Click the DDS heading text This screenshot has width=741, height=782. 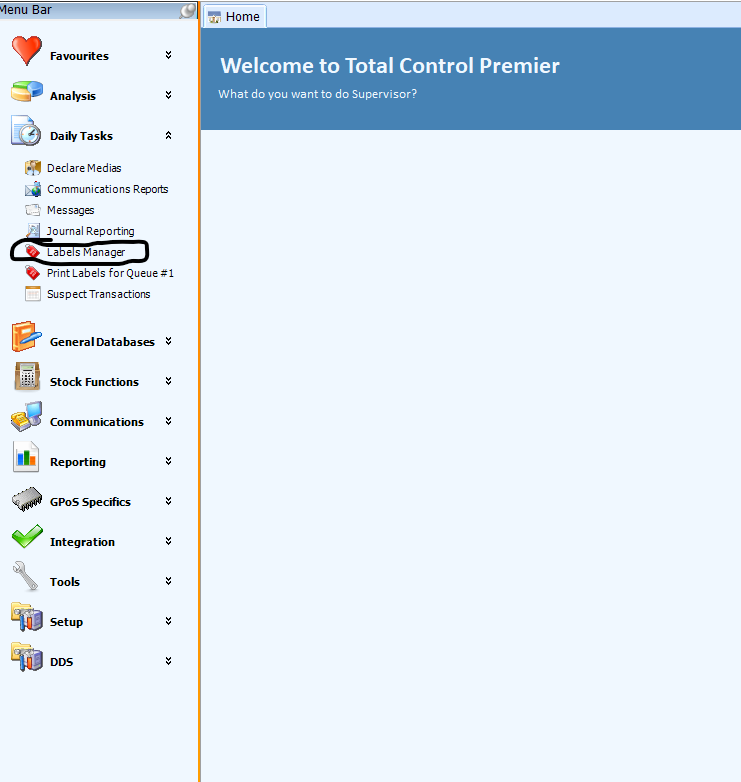click(x=61, y=662)
